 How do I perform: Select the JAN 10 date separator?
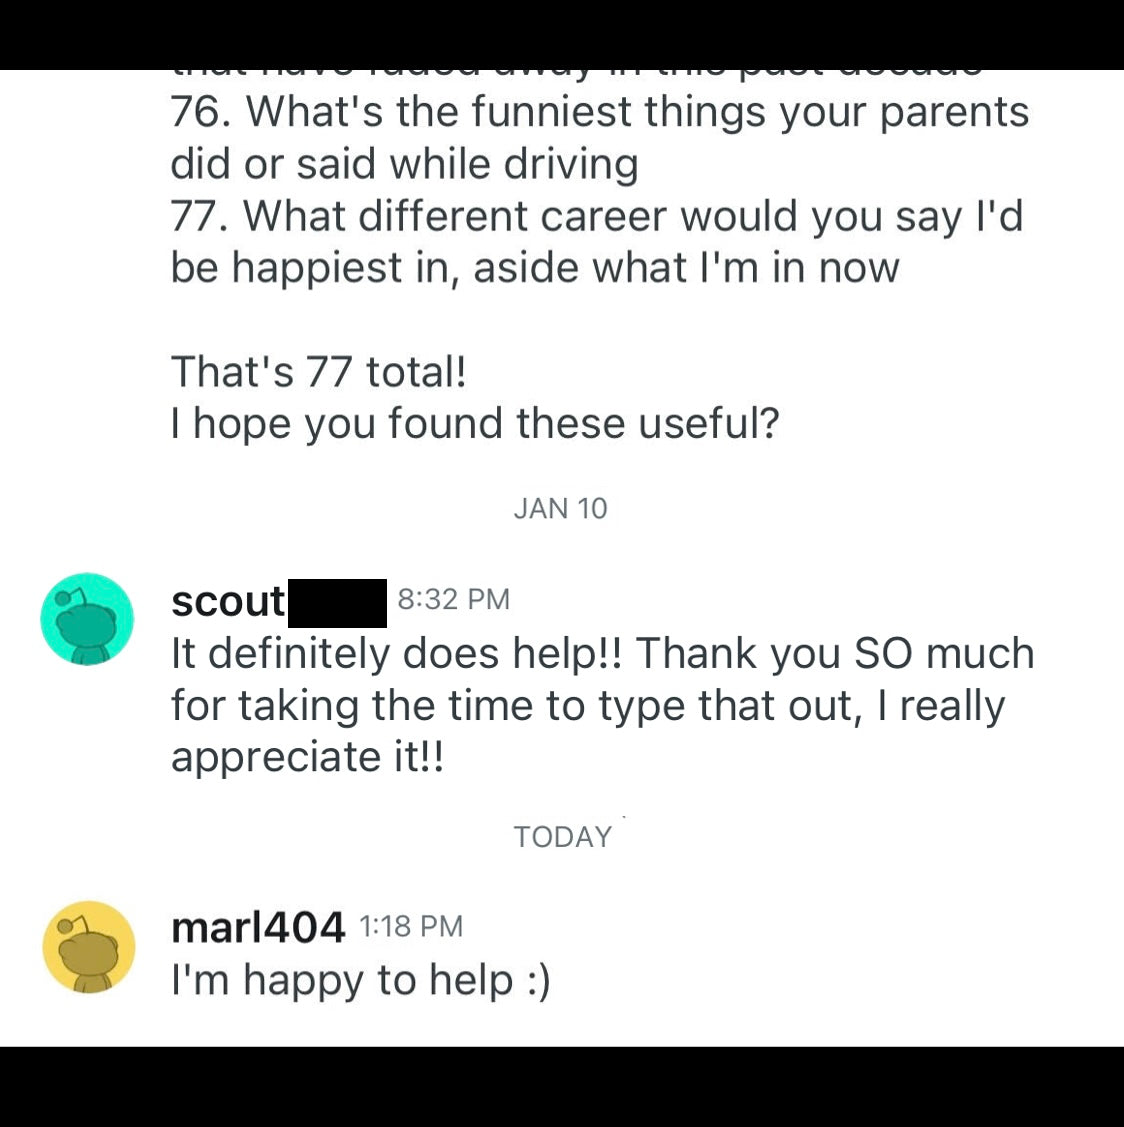click(560, 509)
